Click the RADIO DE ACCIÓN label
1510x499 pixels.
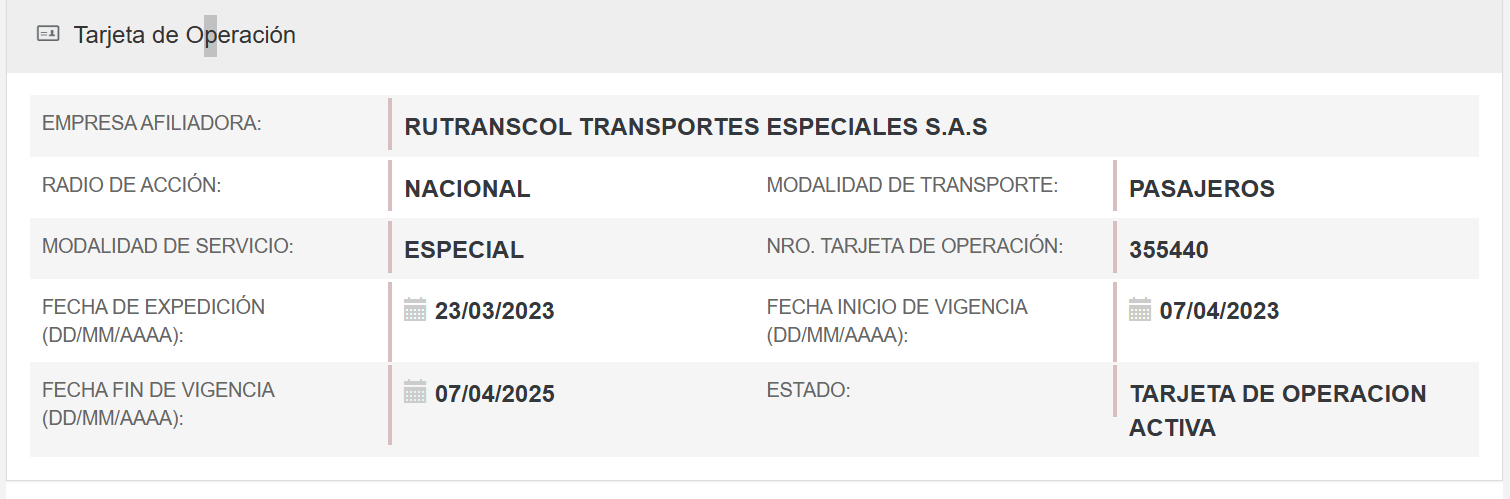[131, 185]
